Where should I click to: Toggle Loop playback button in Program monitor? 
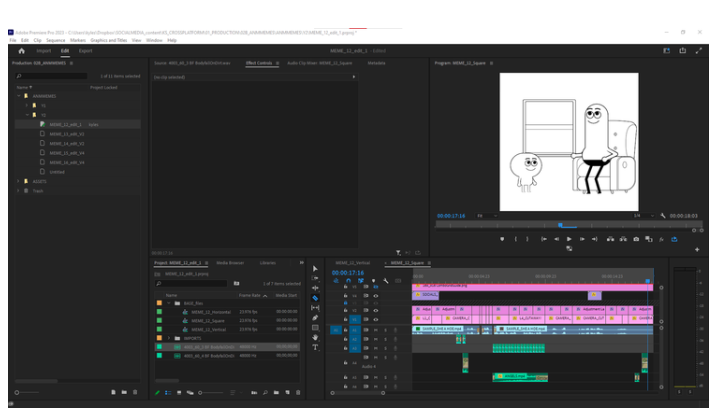coord(674,239)
